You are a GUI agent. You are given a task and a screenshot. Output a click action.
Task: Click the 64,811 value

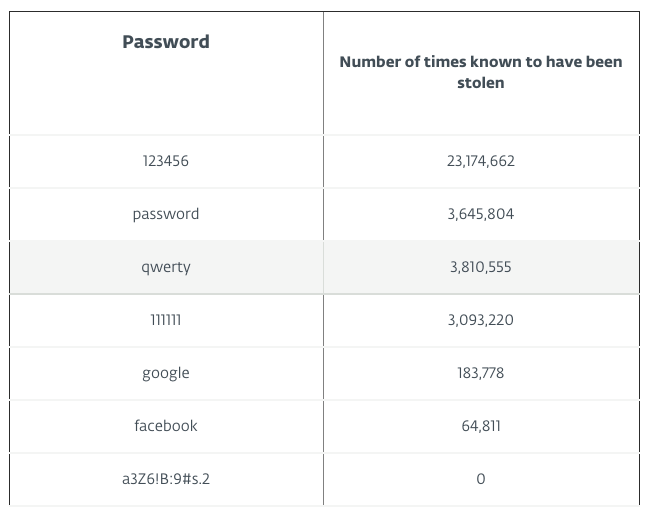pyautogui.click(x=481, y=426)
